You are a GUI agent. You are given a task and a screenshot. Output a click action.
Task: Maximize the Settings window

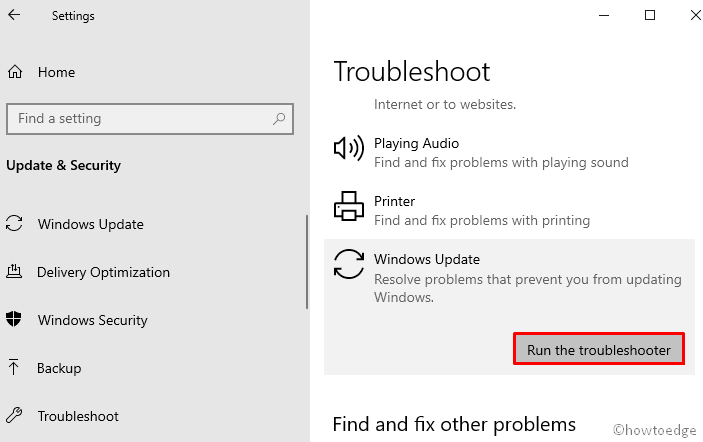pyautogui.click(x=650, y=15)
